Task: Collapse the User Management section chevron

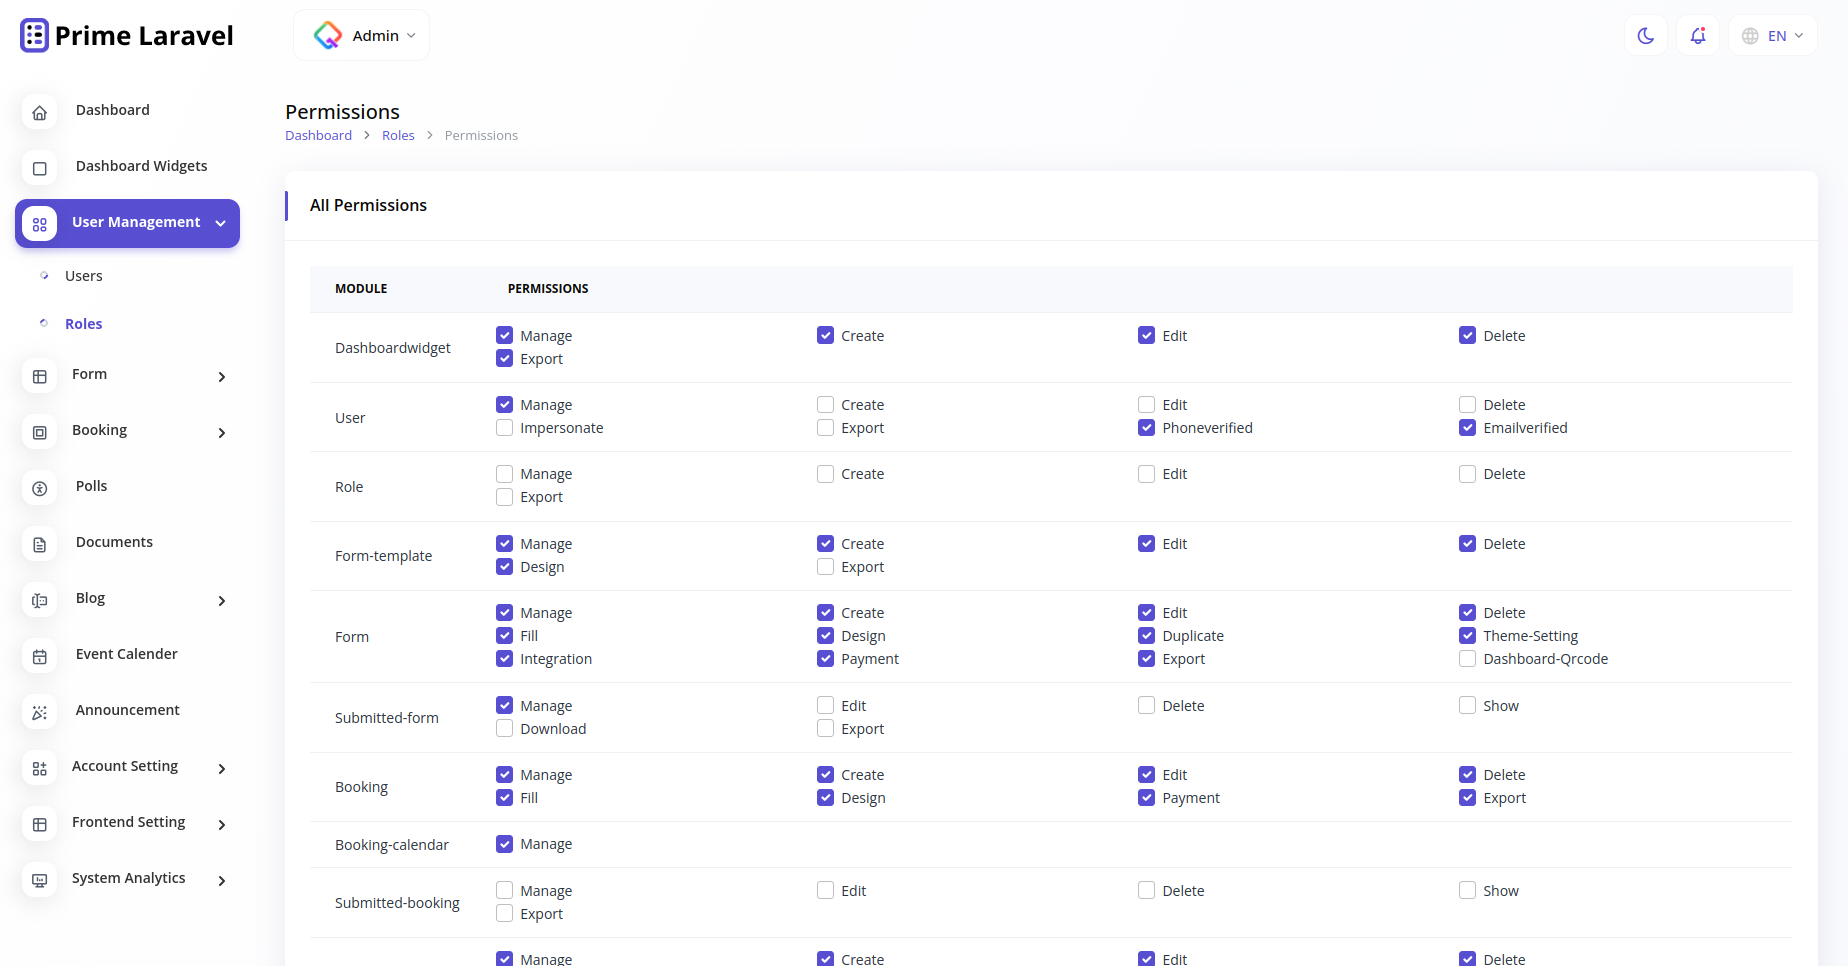Action: point(222,223)
